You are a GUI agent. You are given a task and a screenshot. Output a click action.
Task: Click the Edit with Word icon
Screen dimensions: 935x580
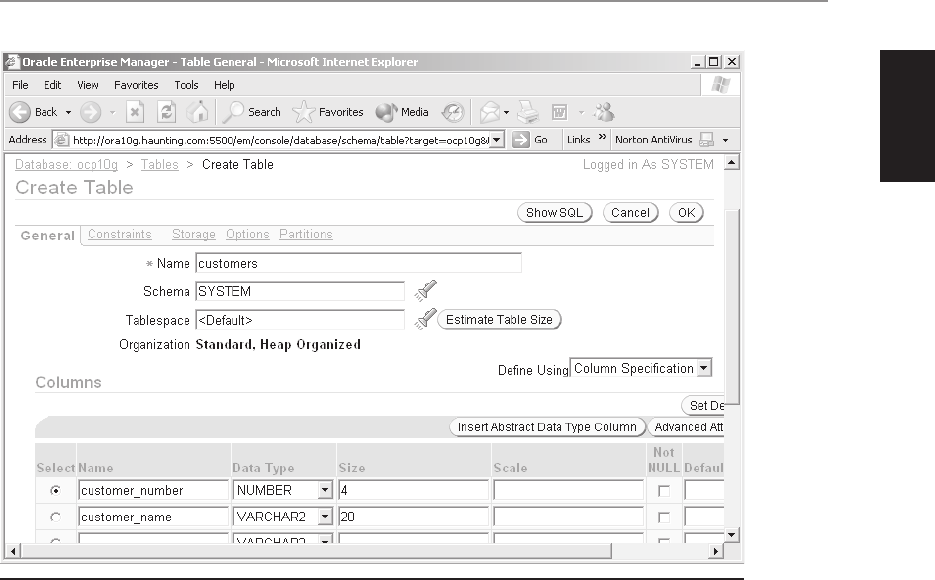pyautogui.click(x=559, y=112)
